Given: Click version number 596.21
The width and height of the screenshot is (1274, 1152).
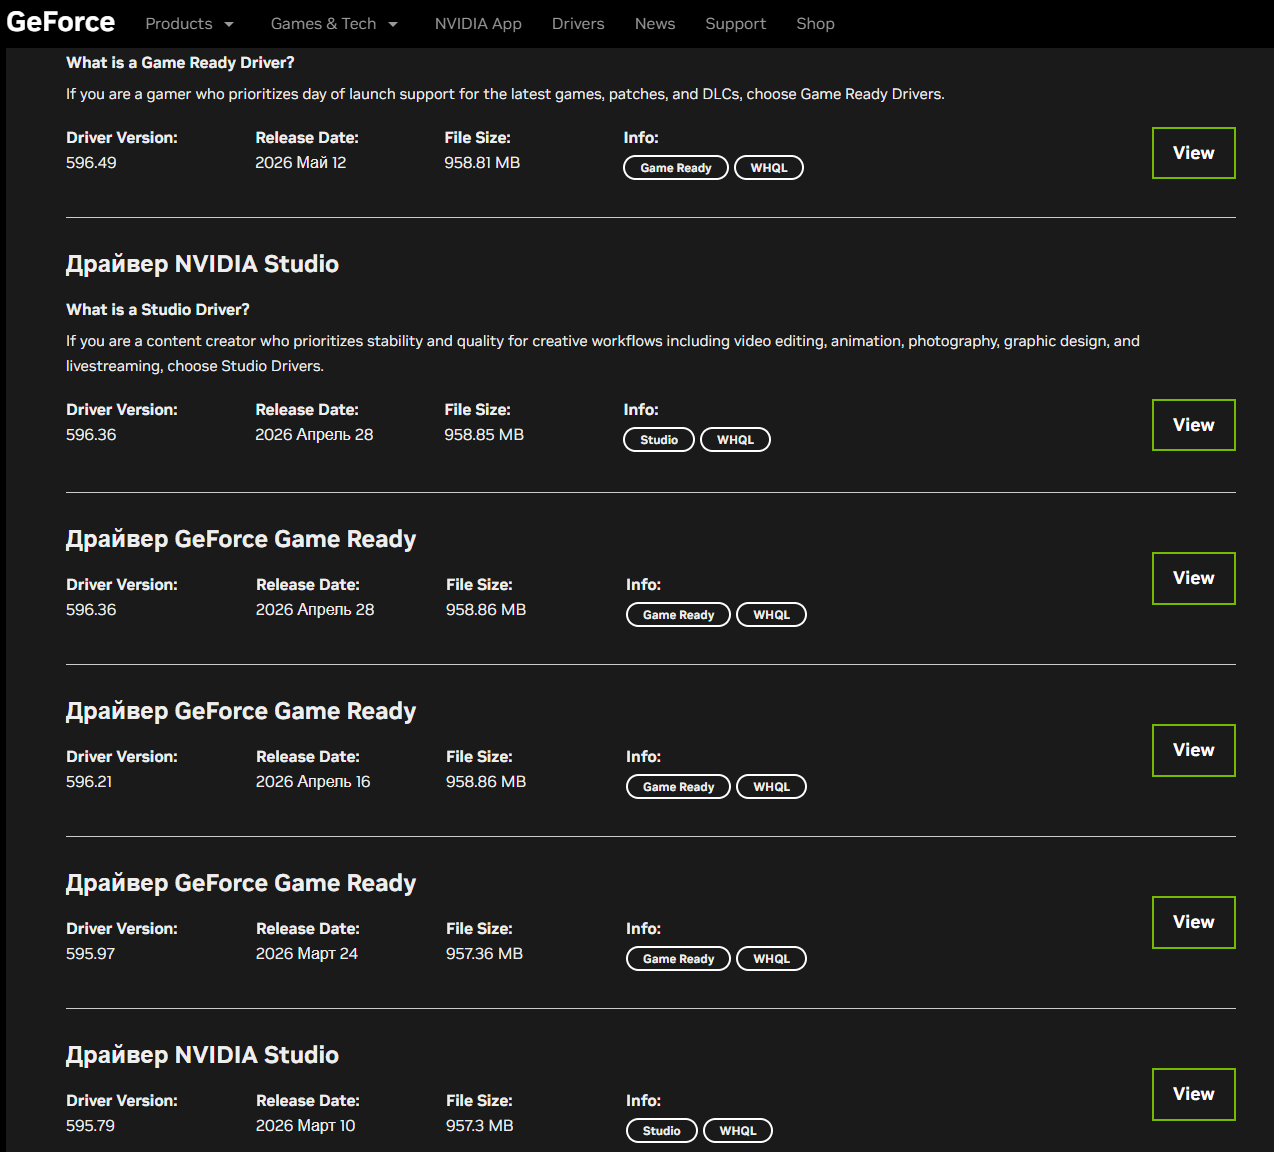Looking at the screenshot, I should tap(89, 781).
